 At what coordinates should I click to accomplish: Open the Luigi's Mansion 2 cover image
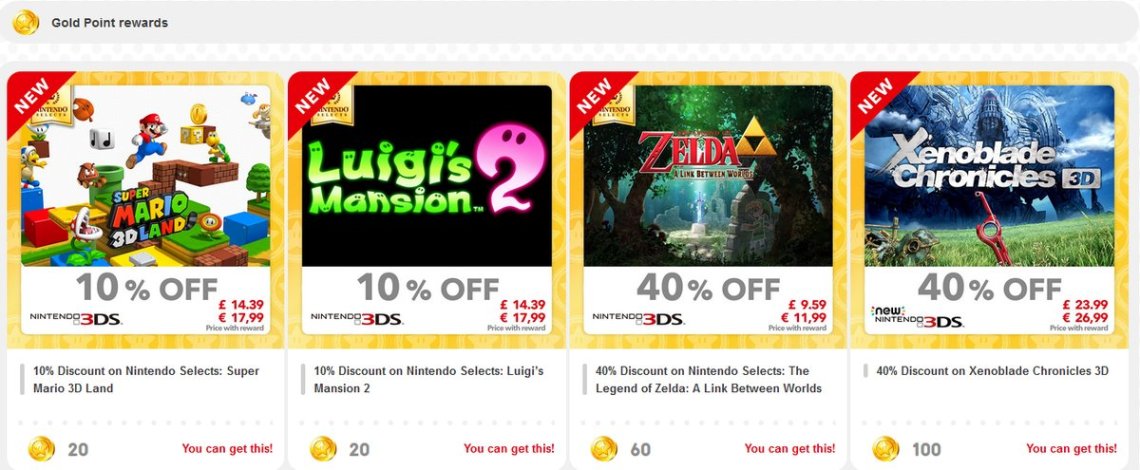click(427, 176)
